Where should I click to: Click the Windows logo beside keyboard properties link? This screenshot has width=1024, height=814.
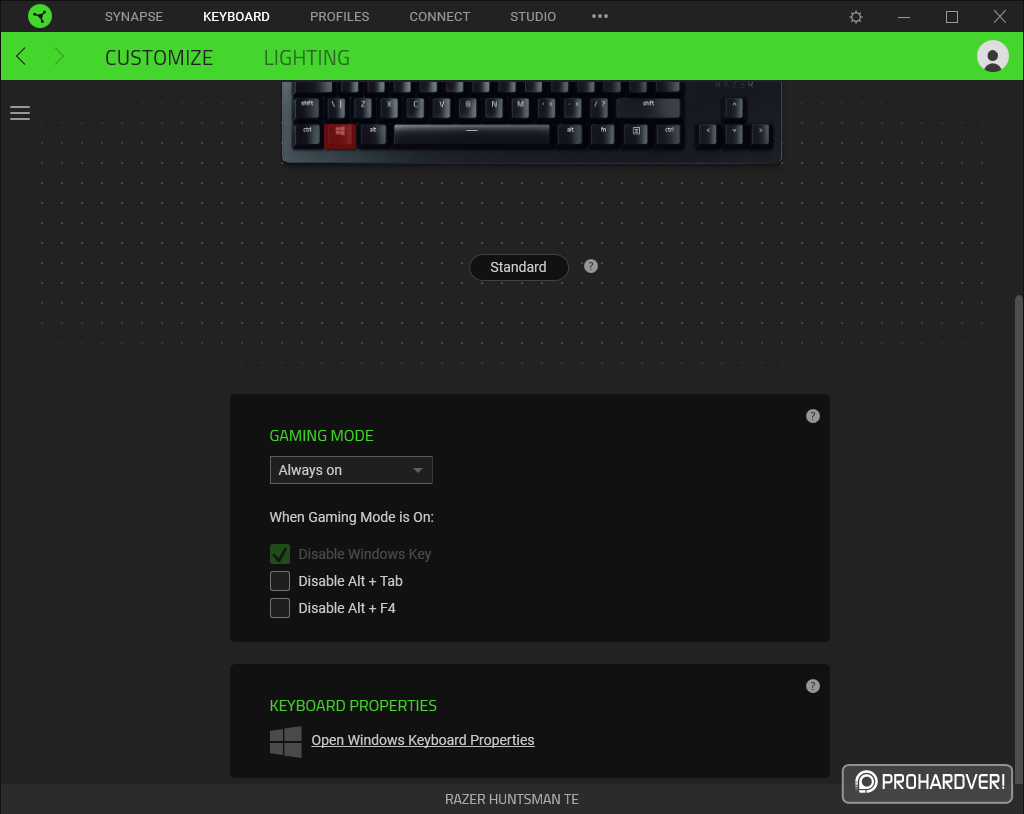pos(285,741)
